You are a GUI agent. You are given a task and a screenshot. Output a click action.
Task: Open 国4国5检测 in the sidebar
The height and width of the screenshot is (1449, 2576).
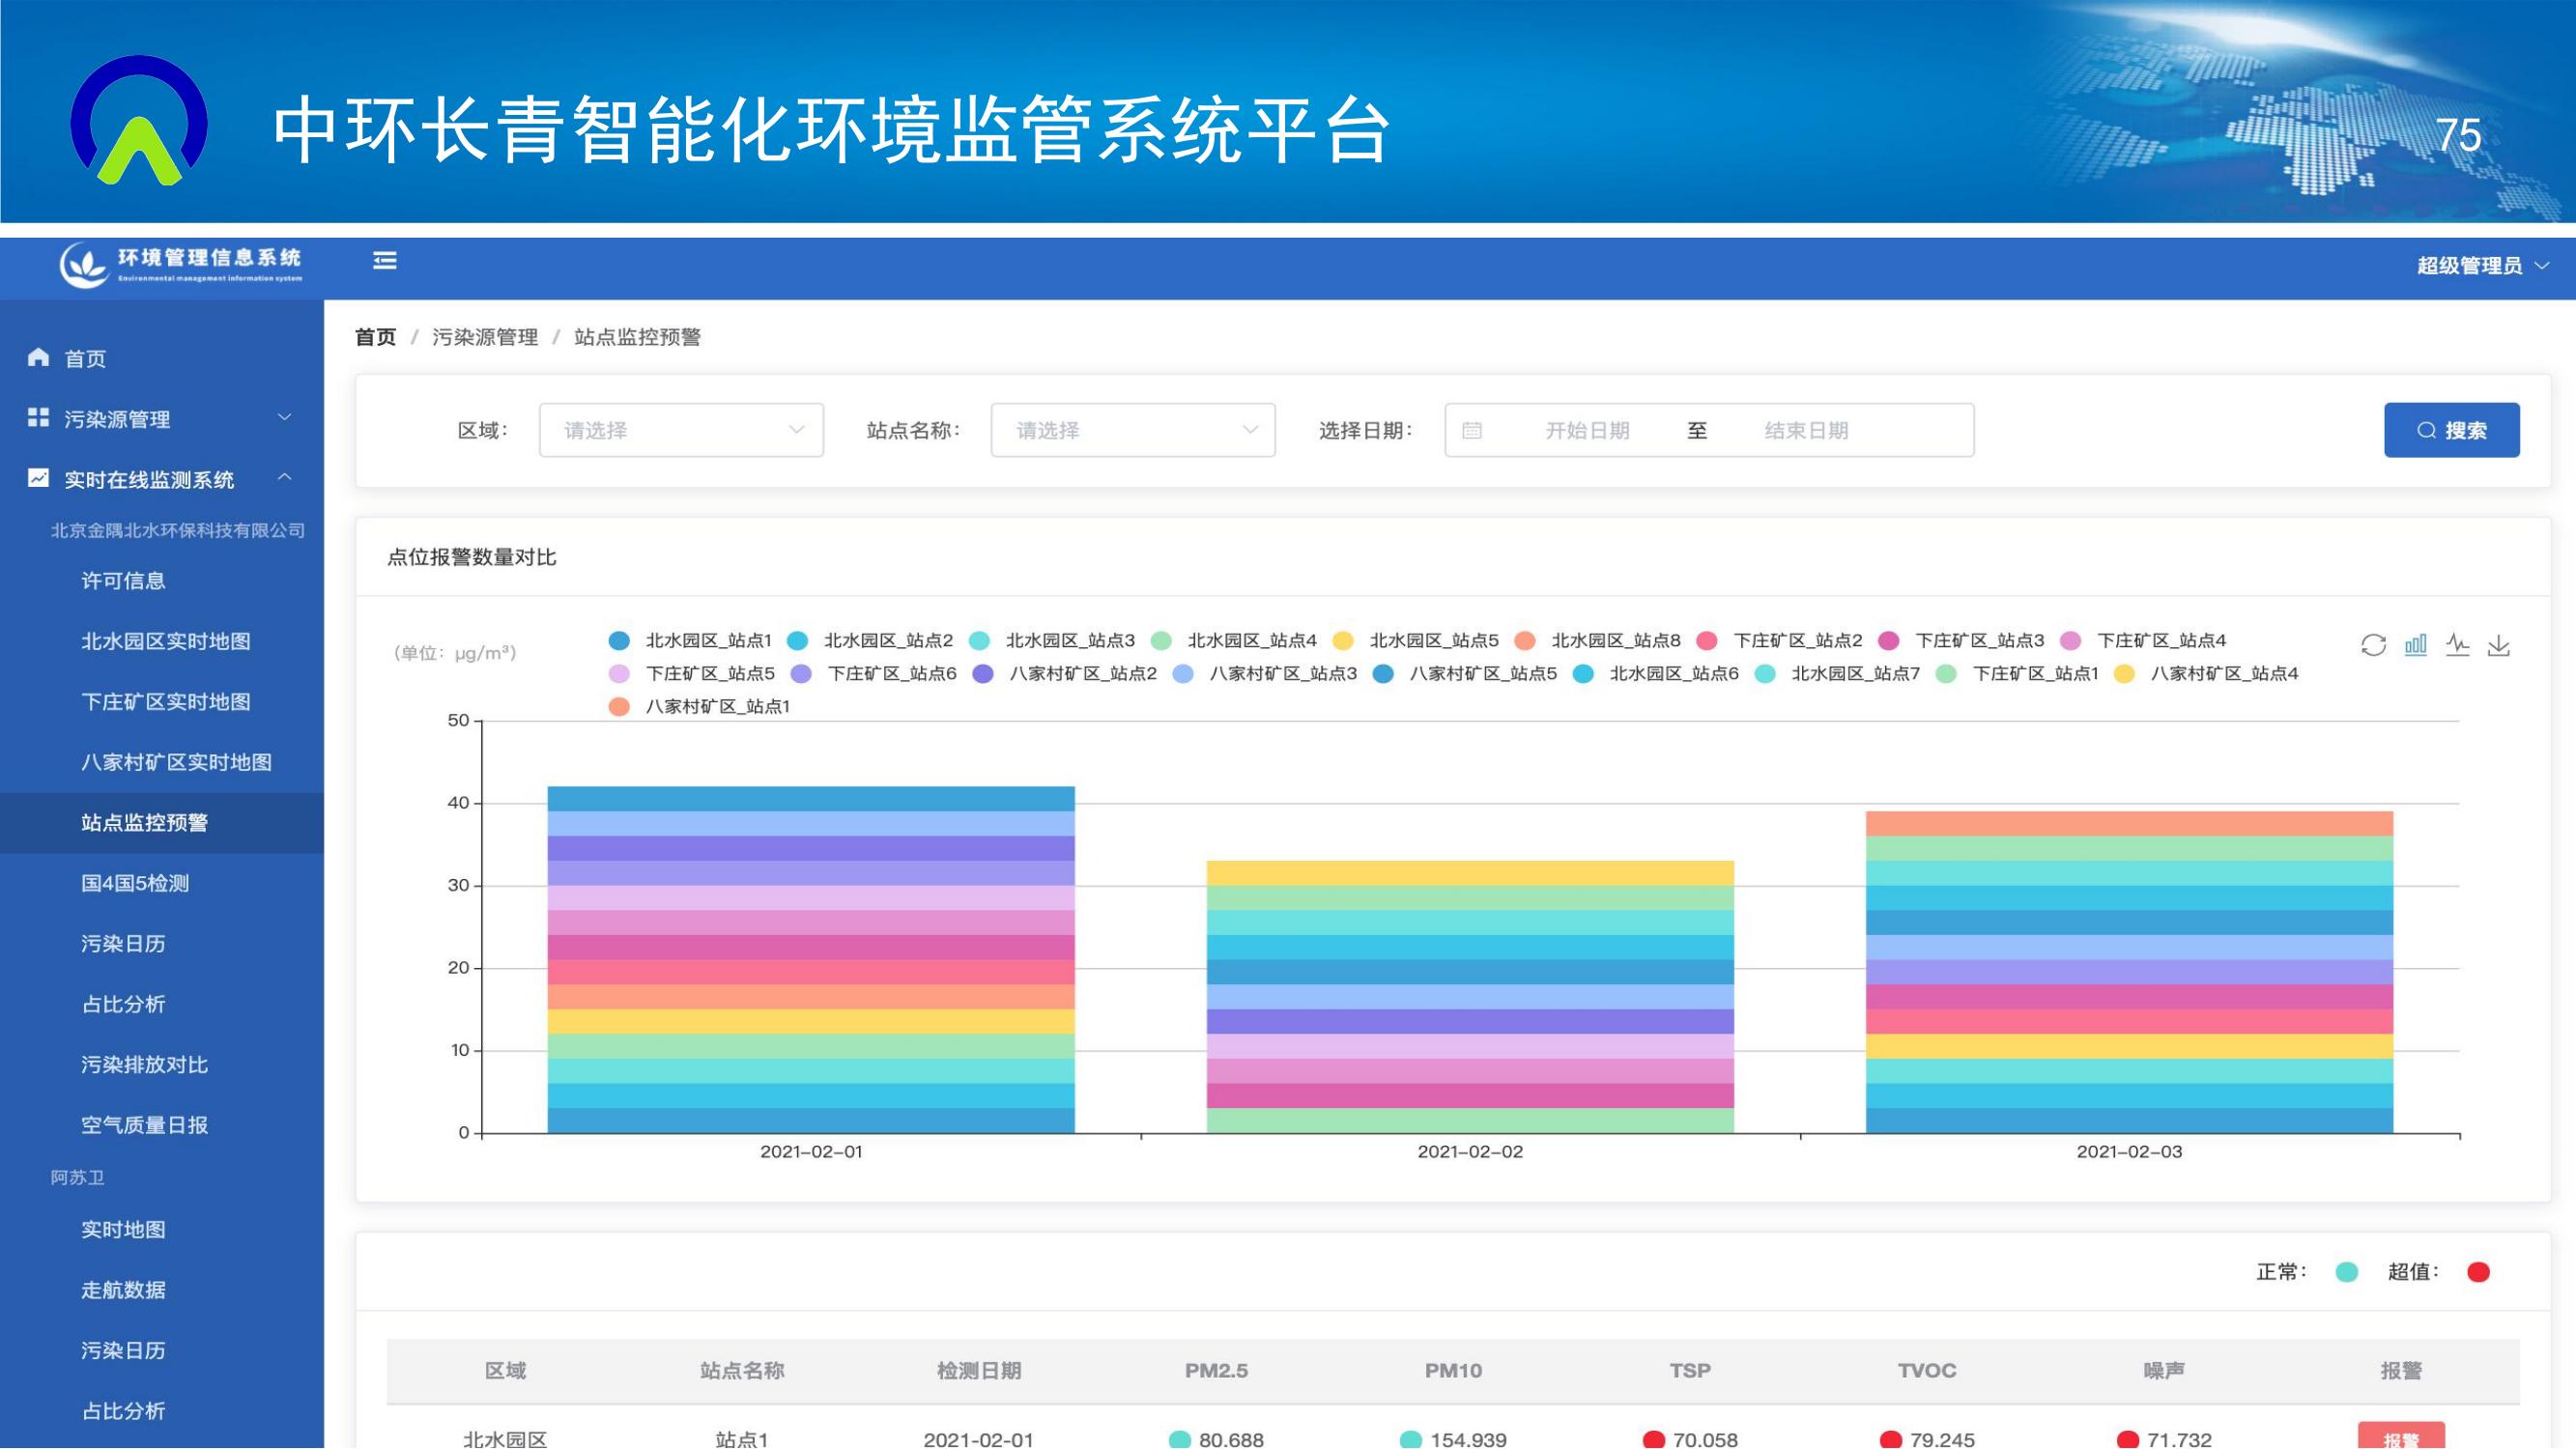click(x=135, y=883)
